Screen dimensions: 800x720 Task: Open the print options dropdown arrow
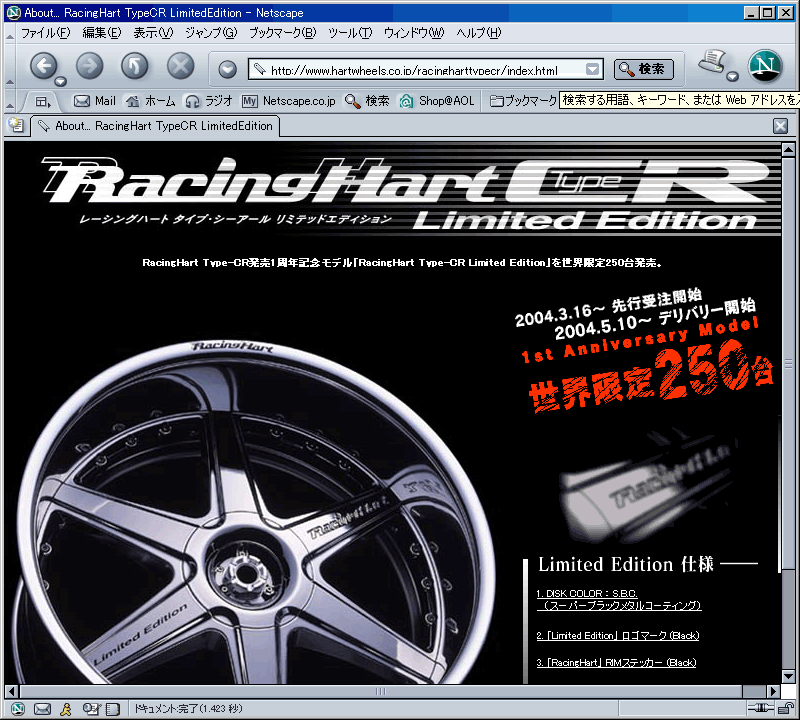(733, 77)
